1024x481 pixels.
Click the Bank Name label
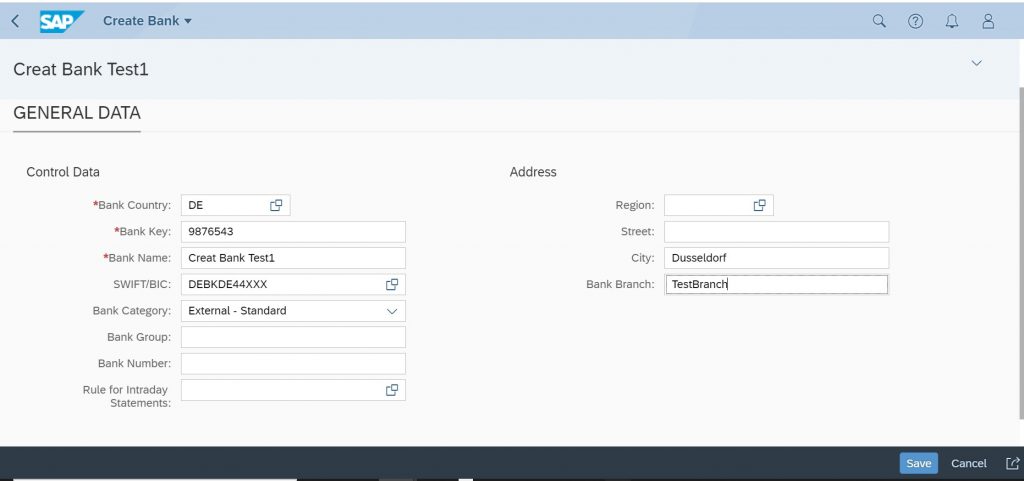tap(138, 258)
